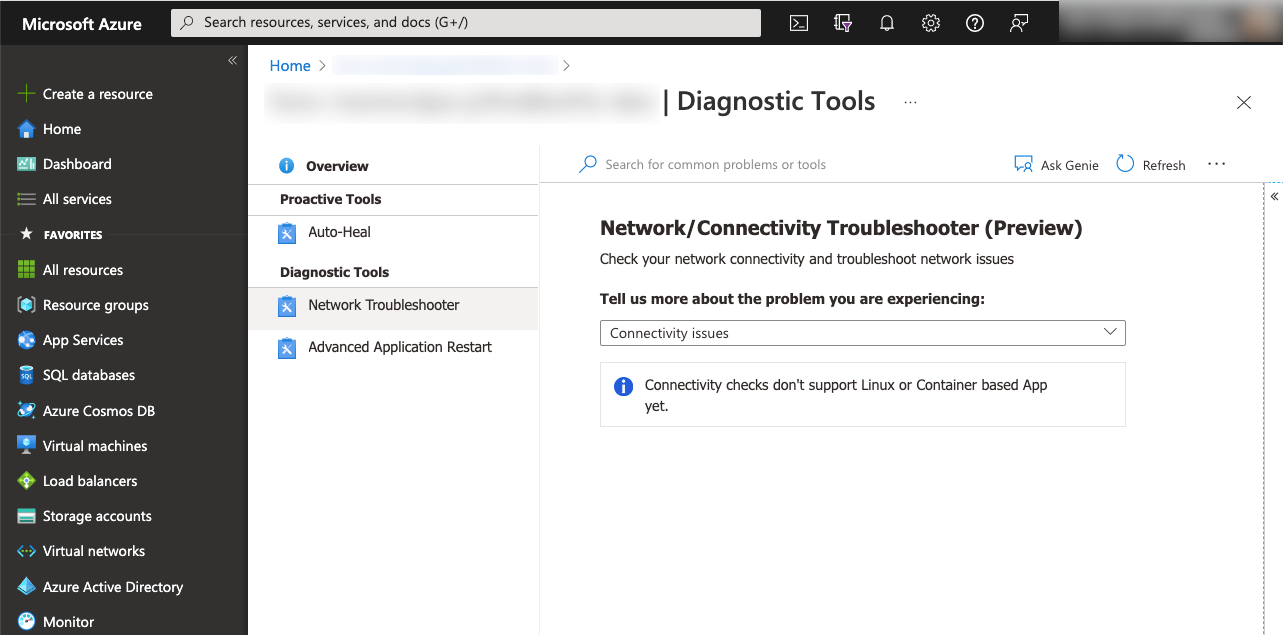The height and width of the screenshot is (635, 1283).
Task: Close the Diagnostic Tools blade
Action: click(x=1244, y=102)
